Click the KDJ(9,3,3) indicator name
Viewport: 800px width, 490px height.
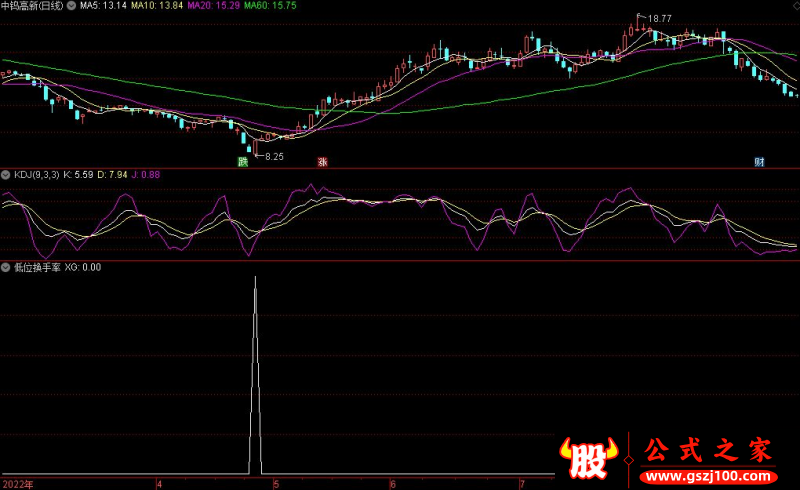tap(35, 174)
